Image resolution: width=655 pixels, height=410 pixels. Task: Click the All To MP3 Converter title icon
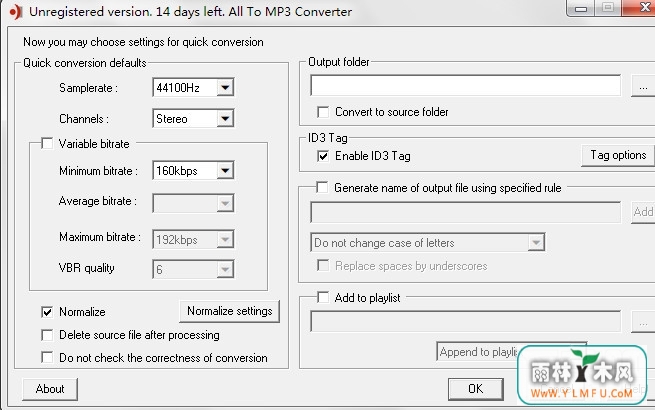click(15, 12)
